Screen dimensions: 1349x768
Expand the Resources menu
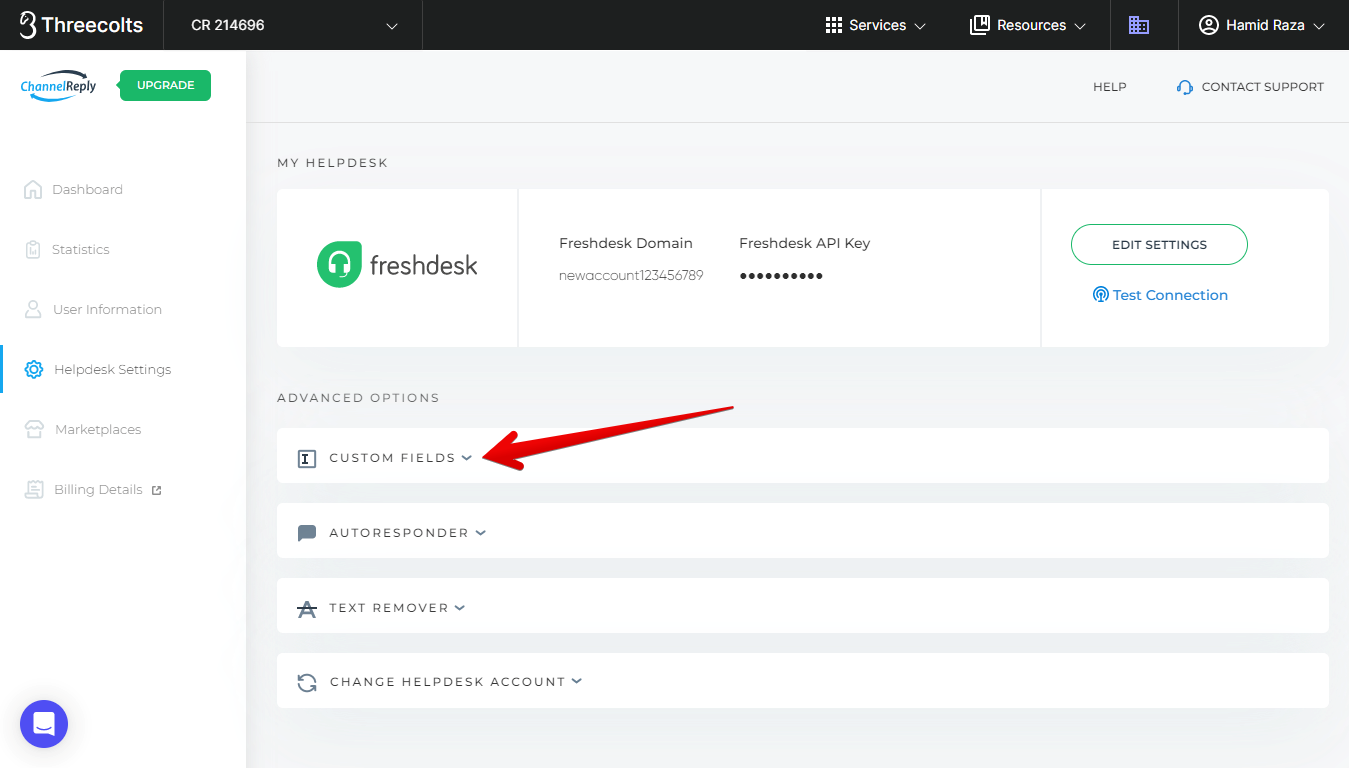tap(1028, 25)
